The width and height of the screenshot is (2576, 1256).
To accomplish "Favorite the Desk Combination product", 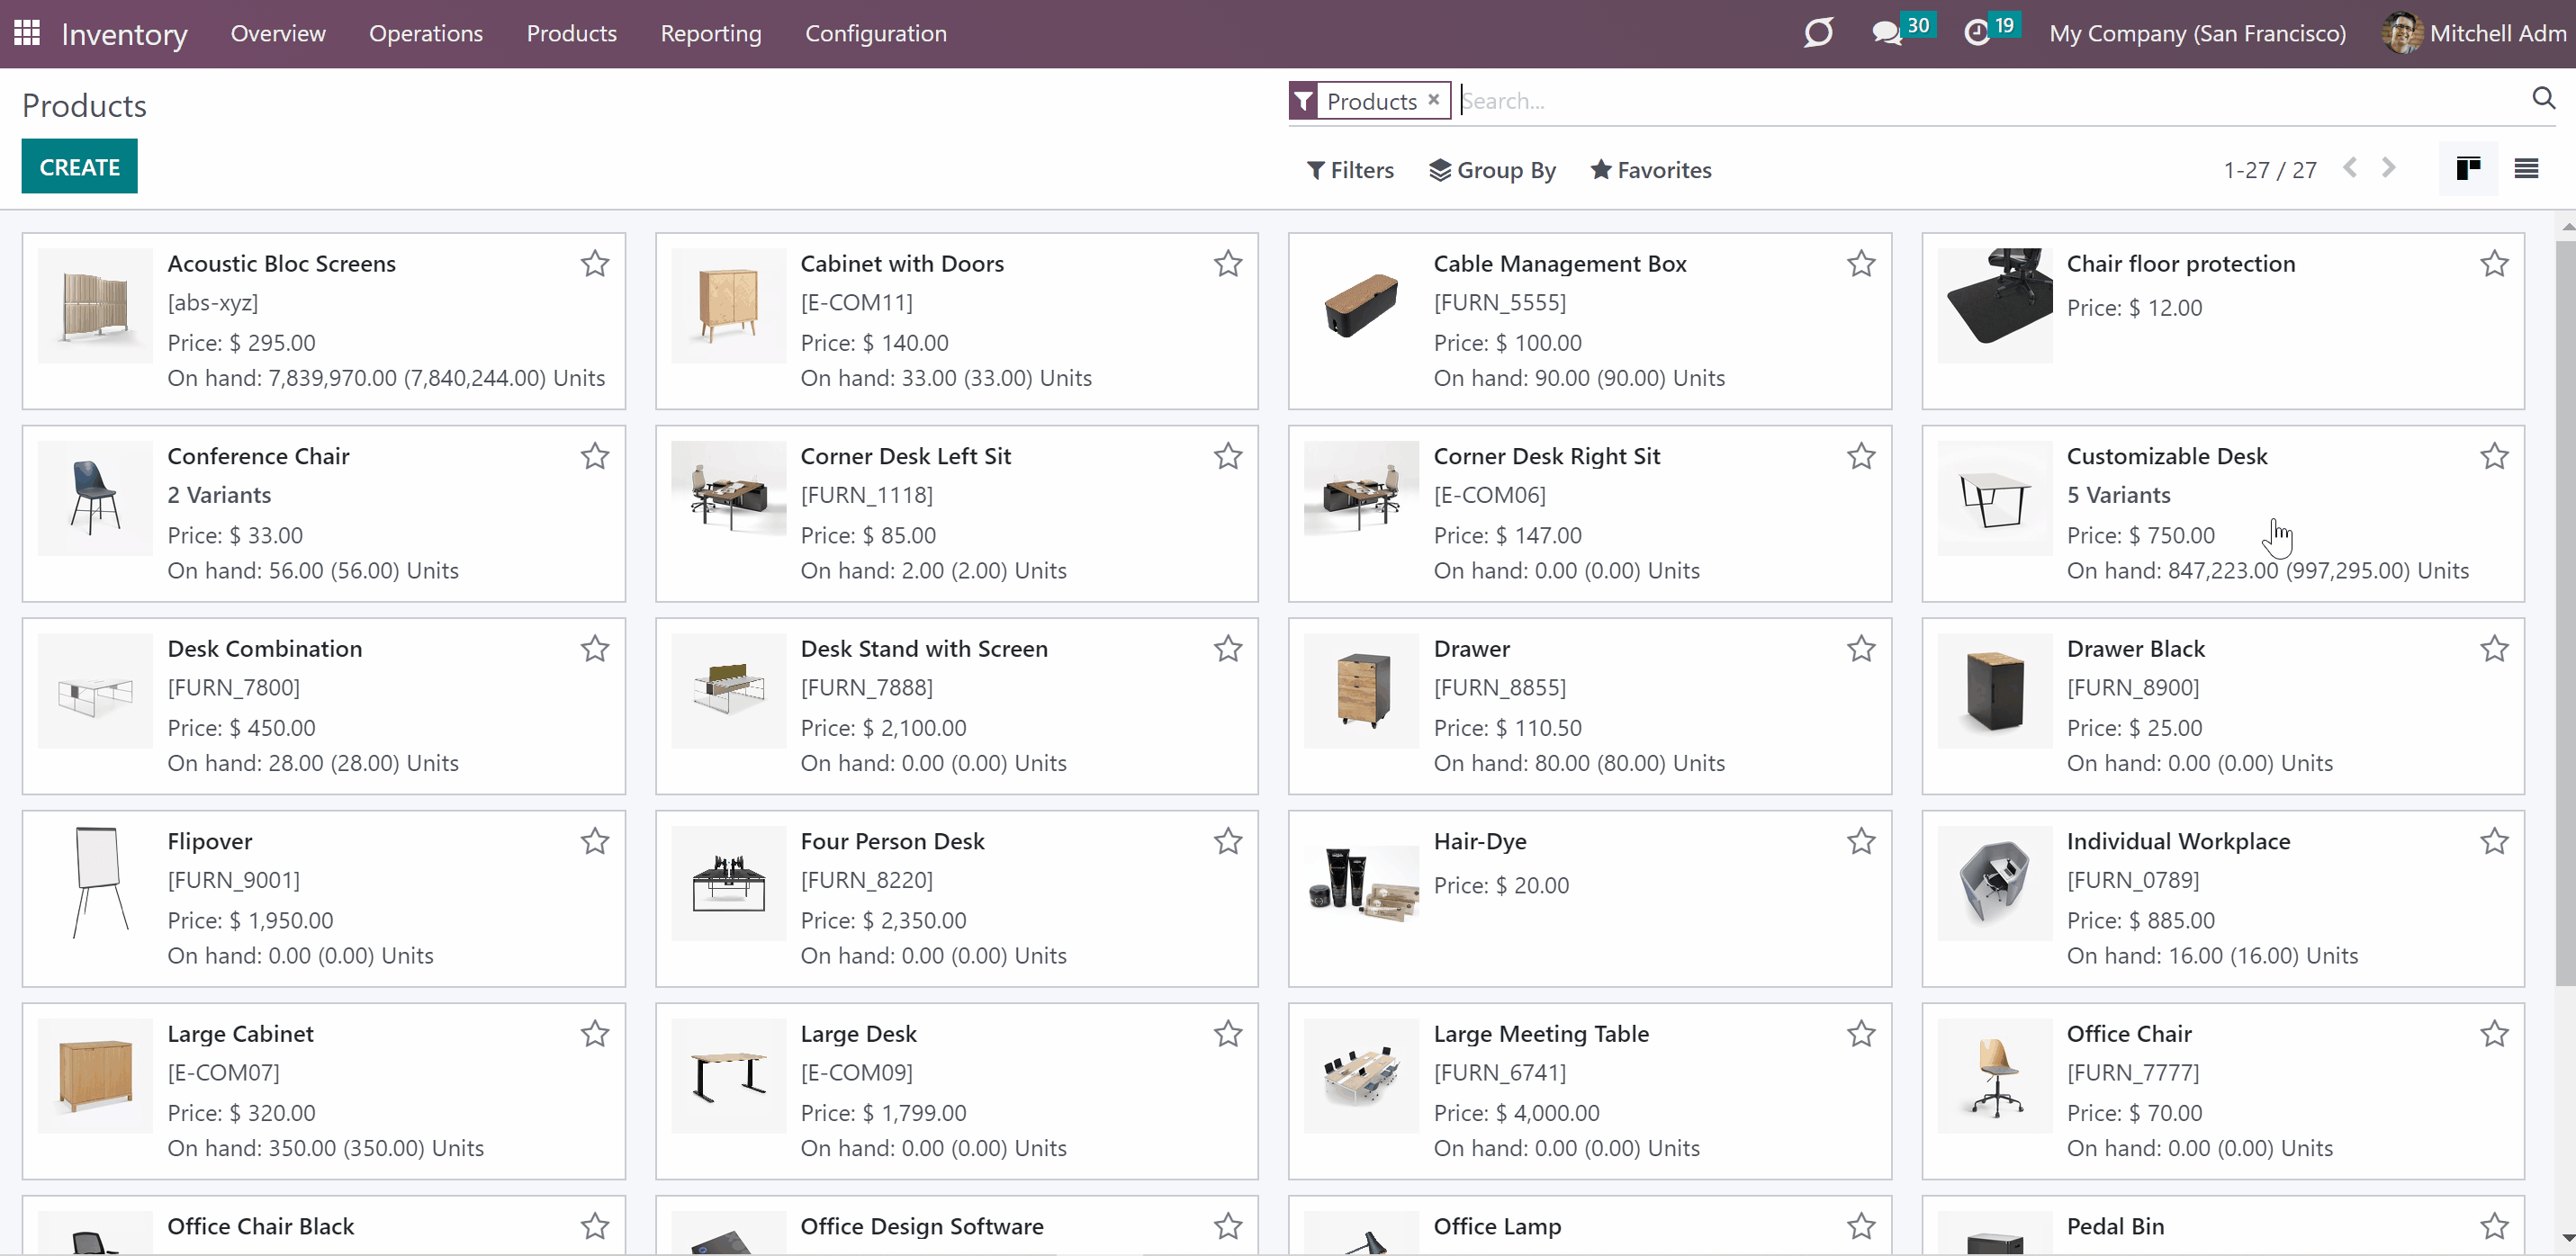I will [x=595, y=649].
